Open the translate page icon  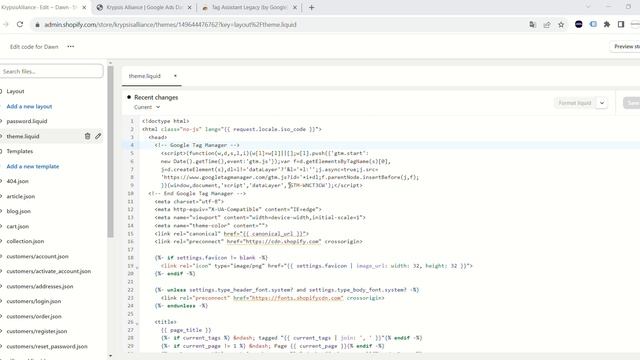pos(532,24)
